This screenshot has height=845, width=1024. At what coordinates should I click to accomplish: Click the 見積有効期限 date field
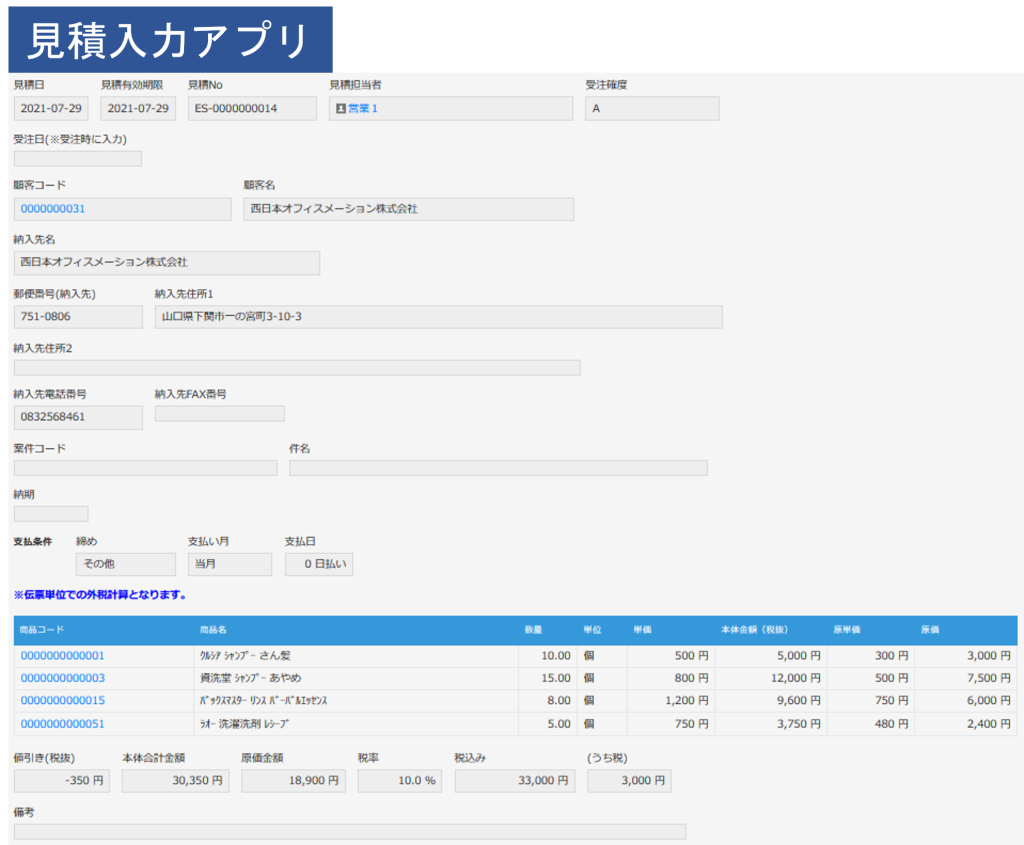(x=138, y=108)
